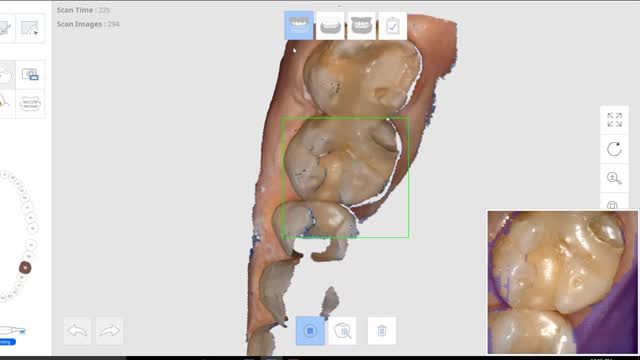The image size is (640, 360).
Task: Click the blue scanning status badge
Action: pos(7,342)
